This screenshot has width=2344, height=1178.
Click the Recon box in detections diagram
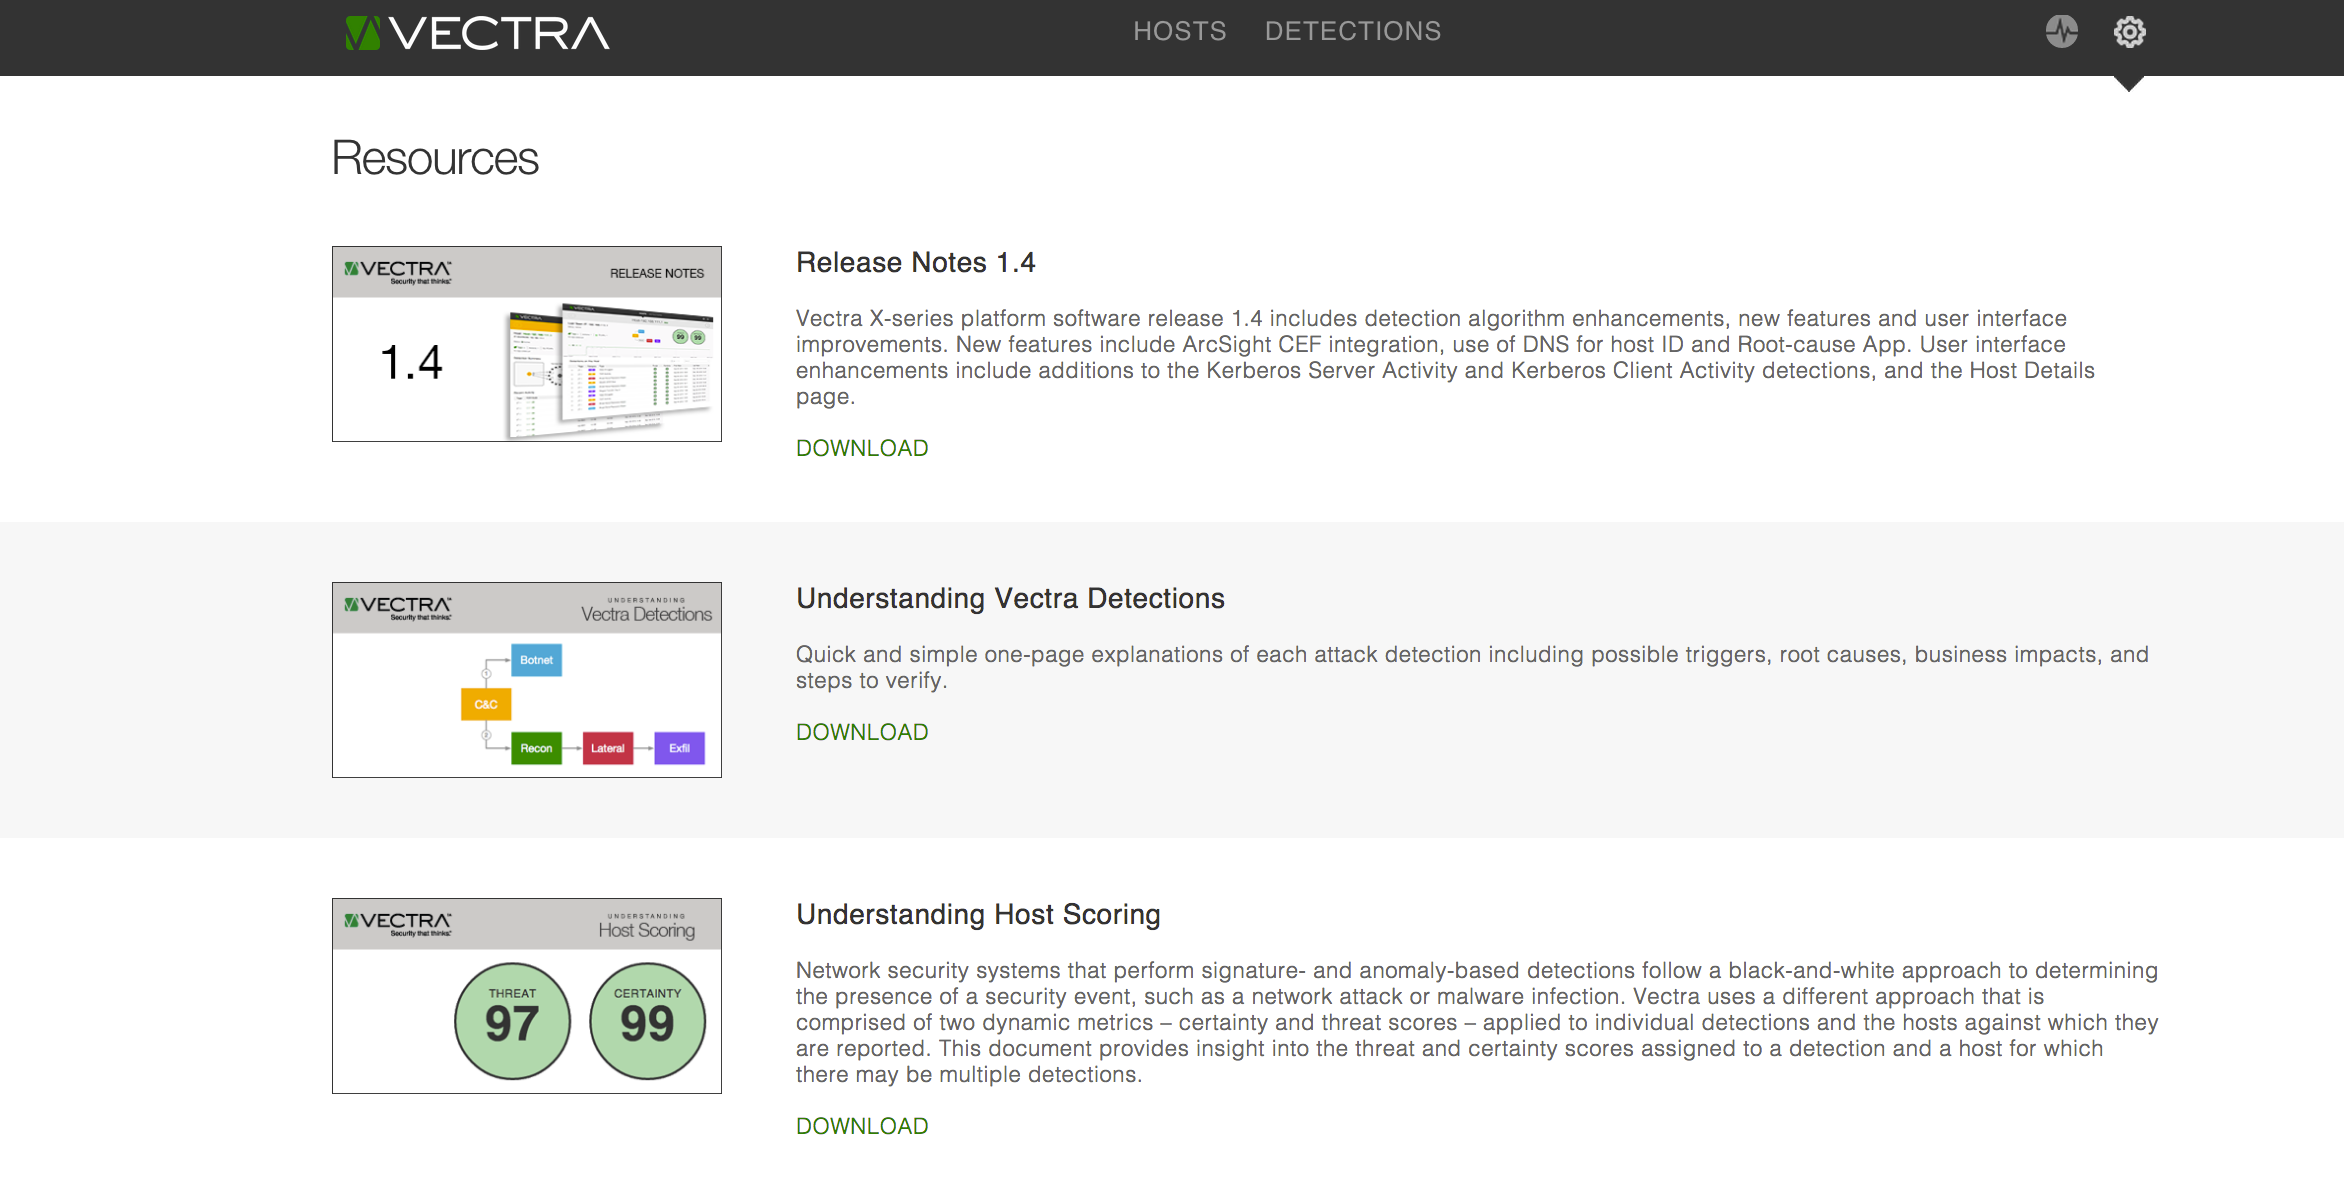(536, 748)
